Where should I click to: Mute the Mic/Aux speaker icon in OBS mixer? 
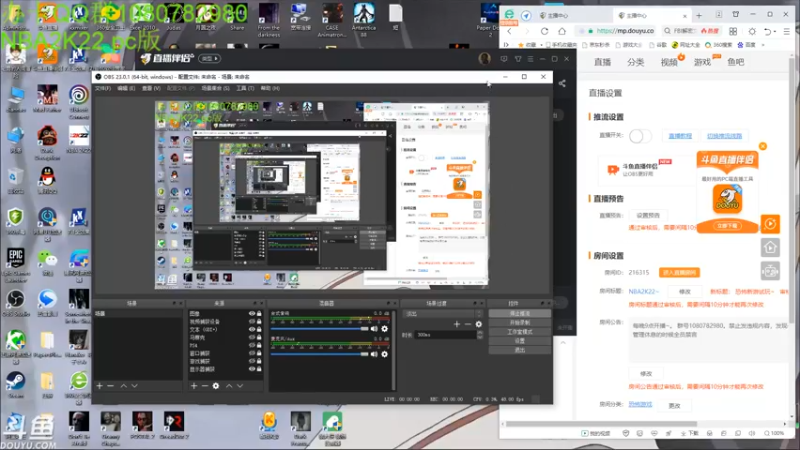coord(374,354)
